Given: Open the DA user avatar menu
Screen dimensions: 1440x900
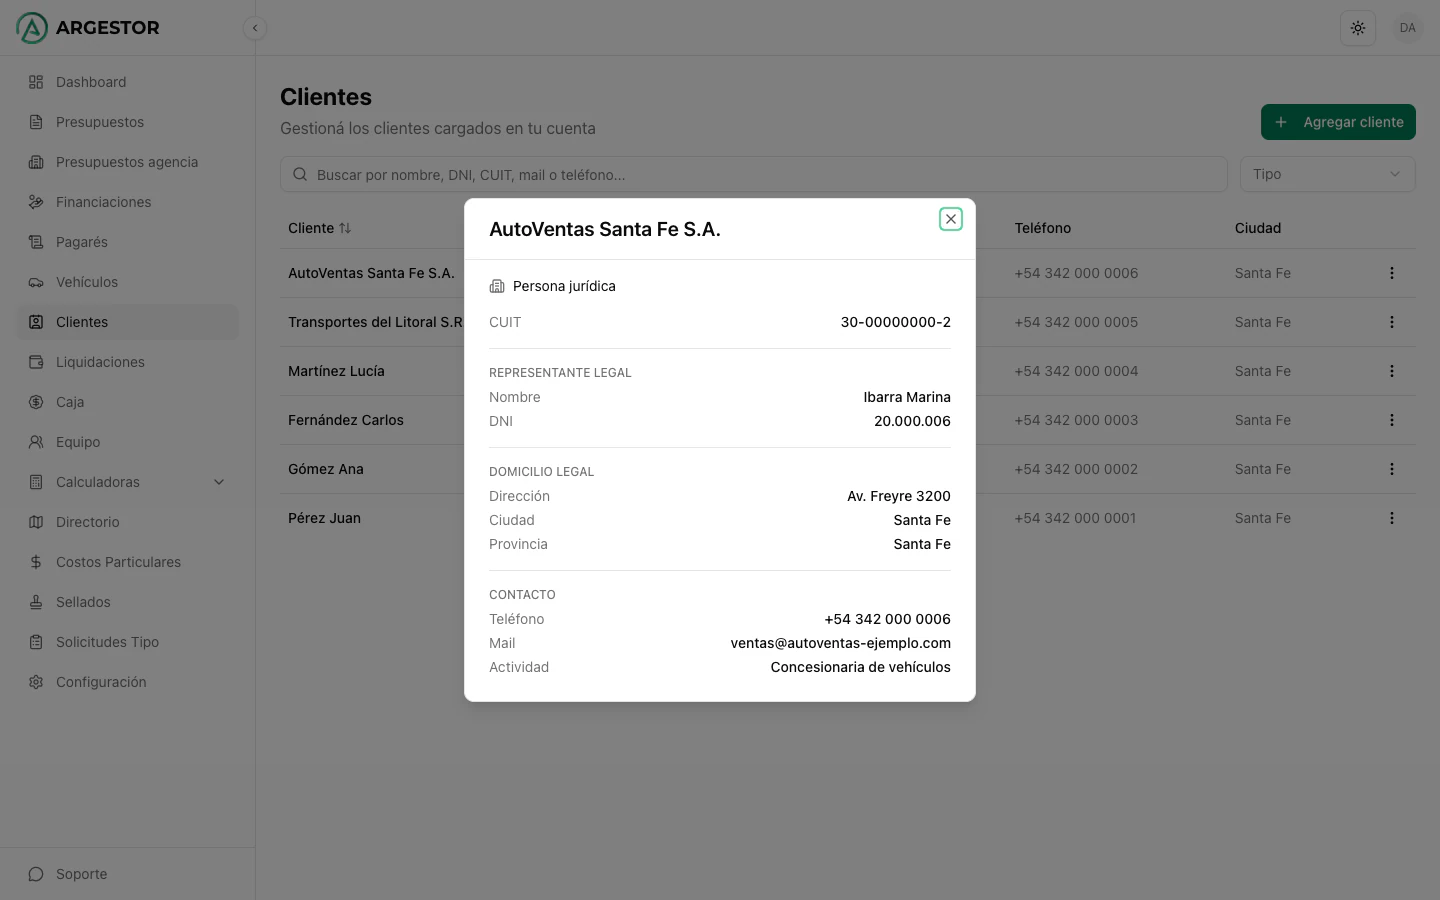Looking at the screenshot, I should [1408, 28].
